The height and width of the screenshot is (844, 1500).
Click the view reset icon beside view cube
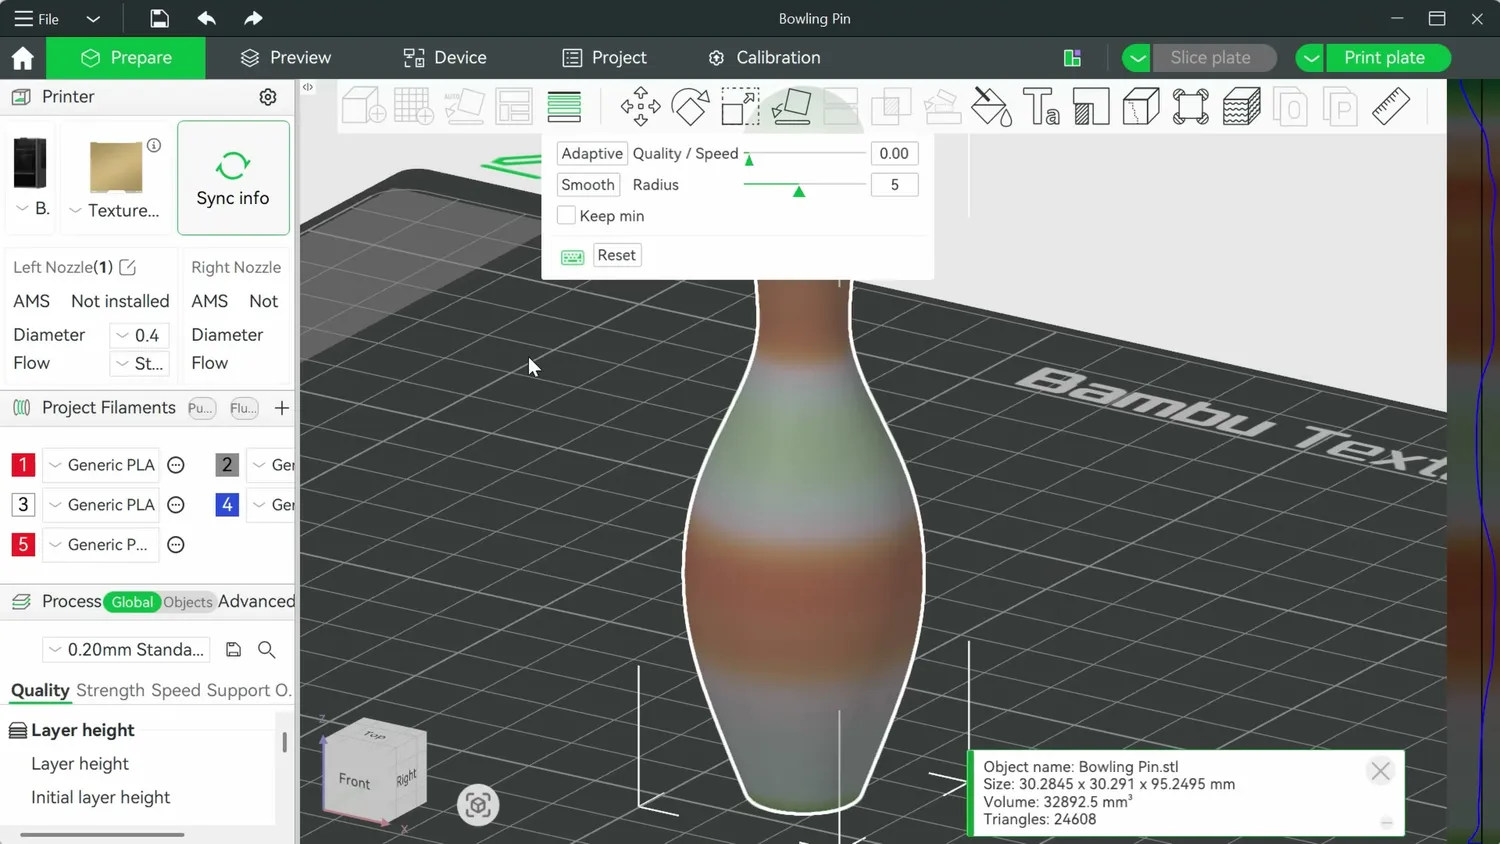coord(478,805)
